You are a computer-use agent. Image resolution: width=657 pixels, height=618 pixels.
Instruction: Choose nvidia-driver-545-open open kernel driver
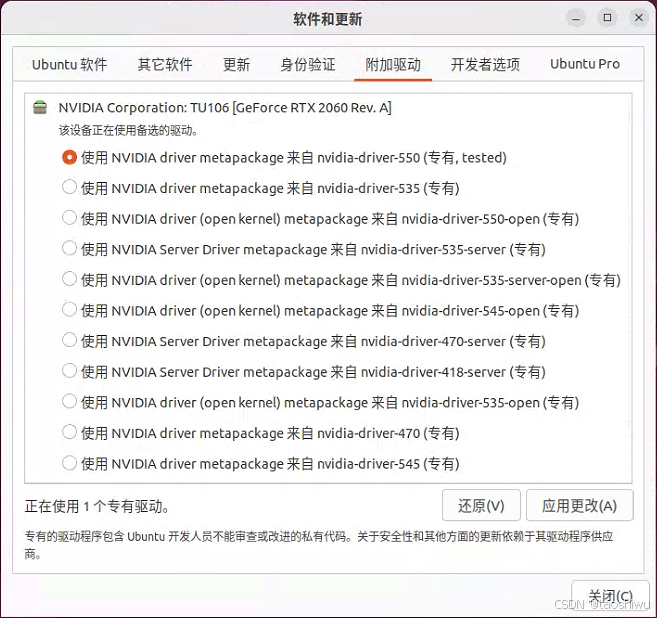(69, 310)
